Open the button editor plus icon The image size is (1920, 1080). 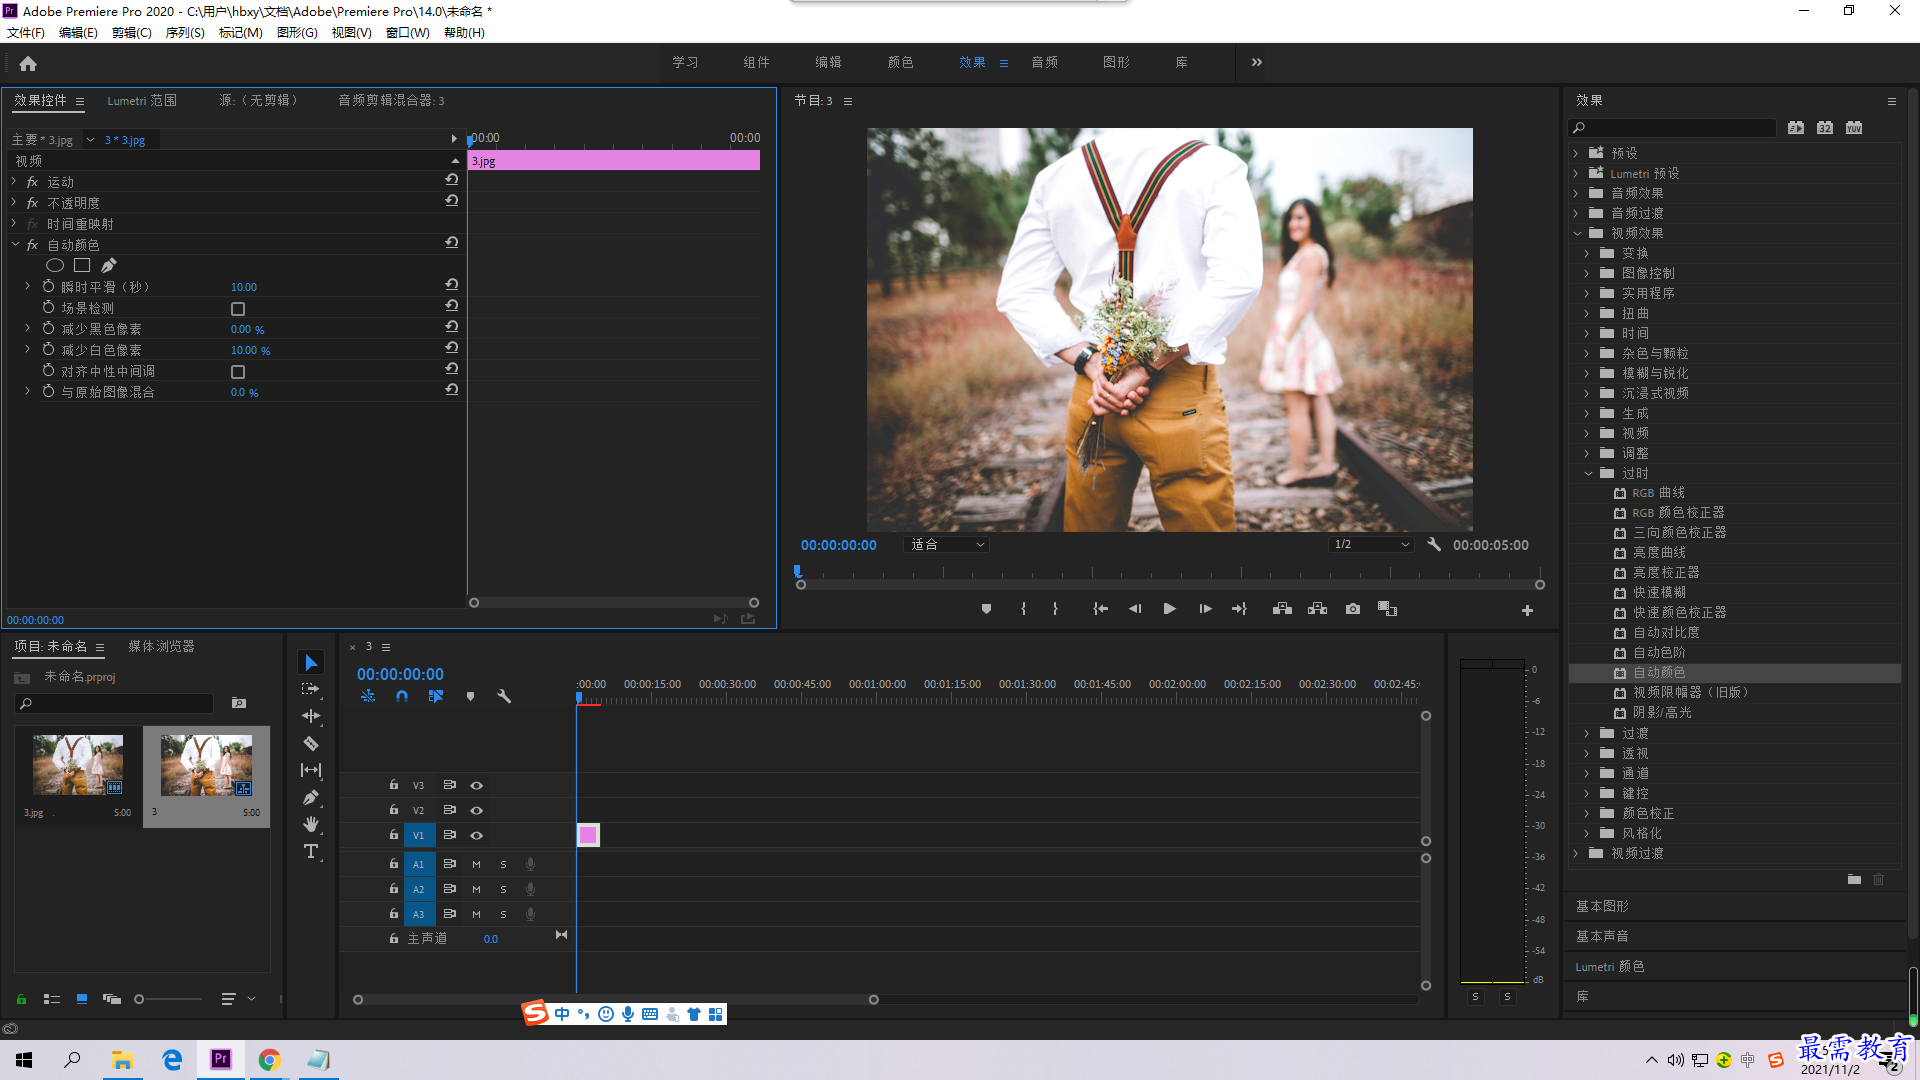(1527, 610)
